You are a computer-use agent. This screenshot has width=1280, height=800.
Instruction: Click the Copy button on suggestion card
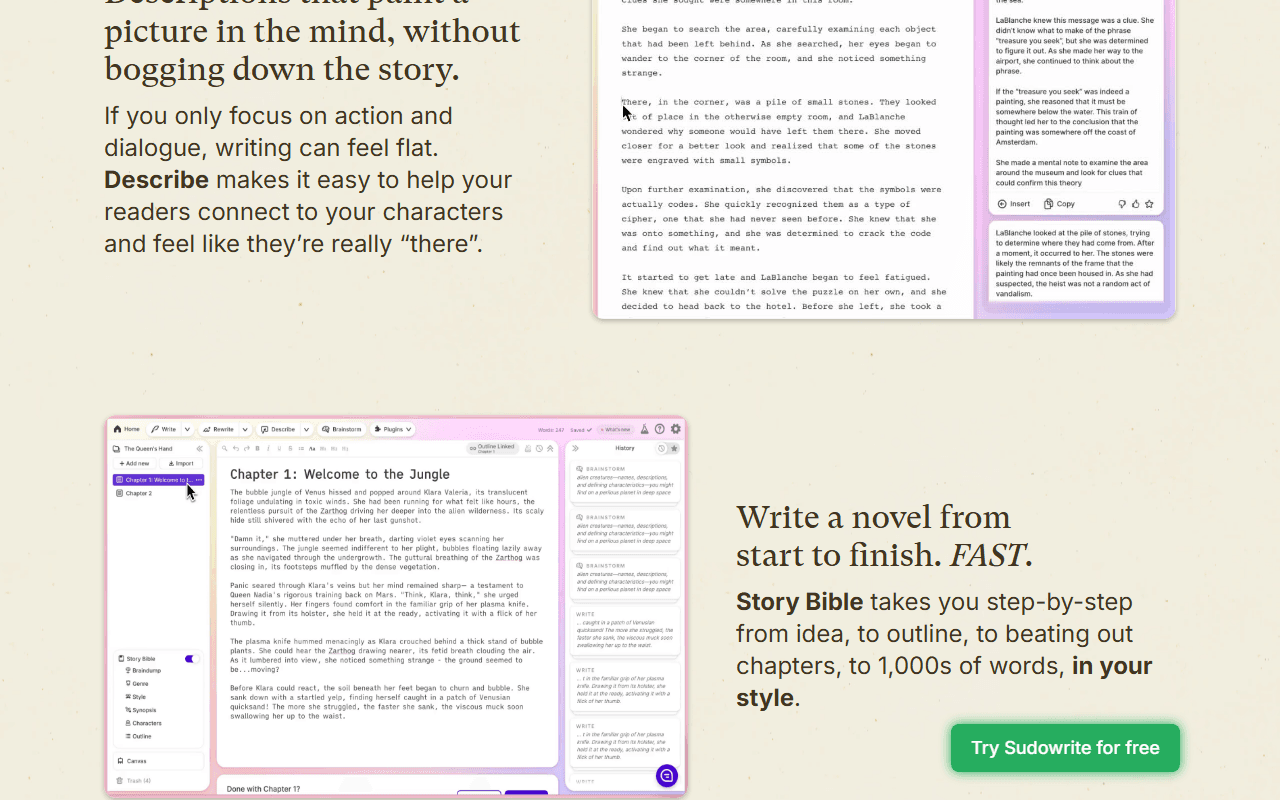1059,203
